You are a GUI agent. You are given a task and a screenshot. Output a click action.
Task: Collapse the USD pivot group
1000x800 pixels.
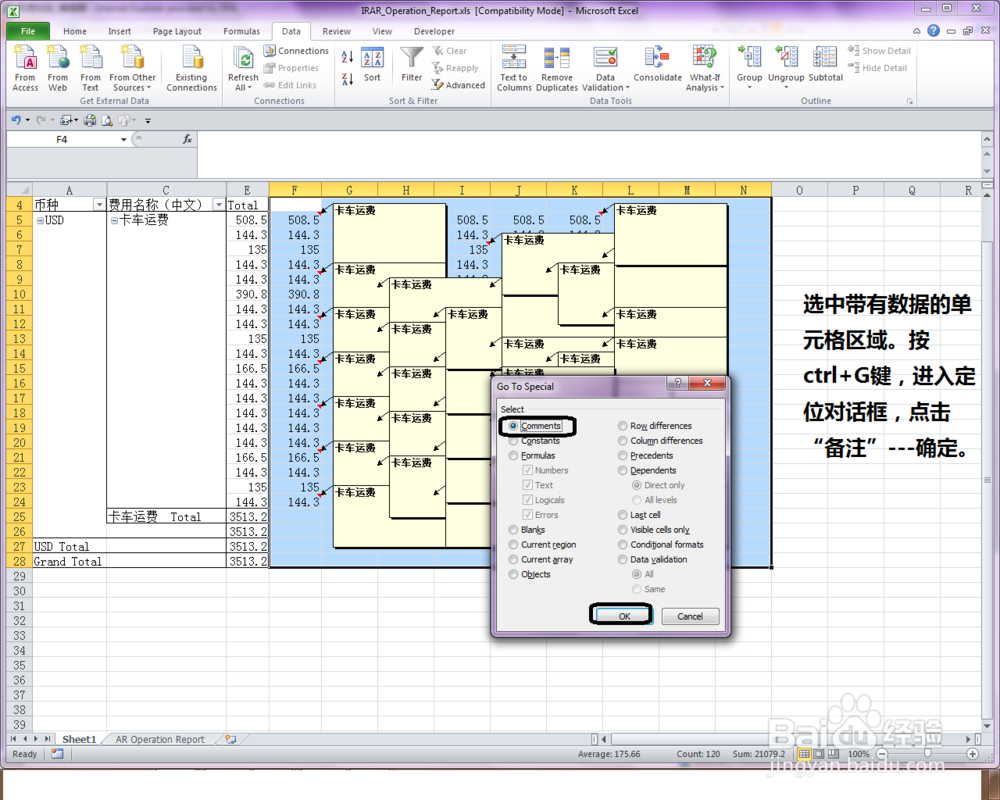pyautogui.click(x=40, y=220)
